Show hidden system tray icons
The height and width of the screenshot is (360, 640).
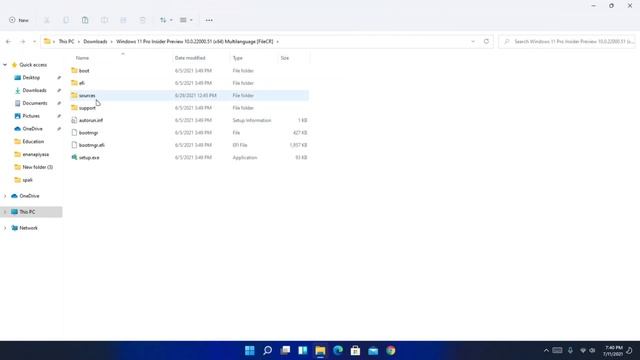coord(546,350)
